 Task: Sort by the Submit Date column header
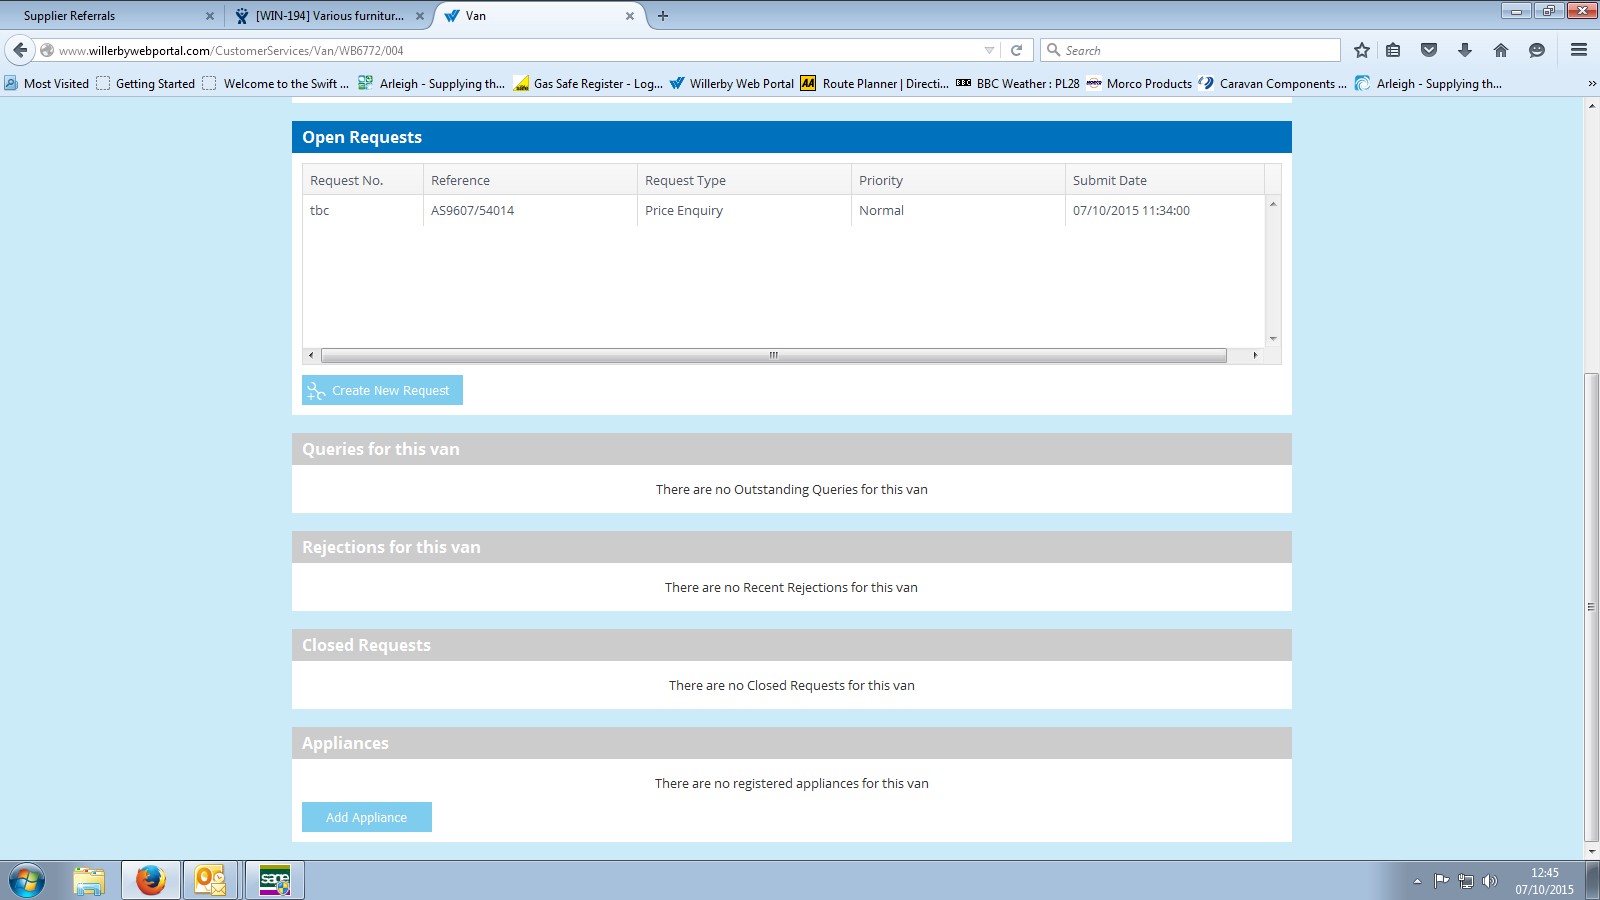pos(1165,180)
